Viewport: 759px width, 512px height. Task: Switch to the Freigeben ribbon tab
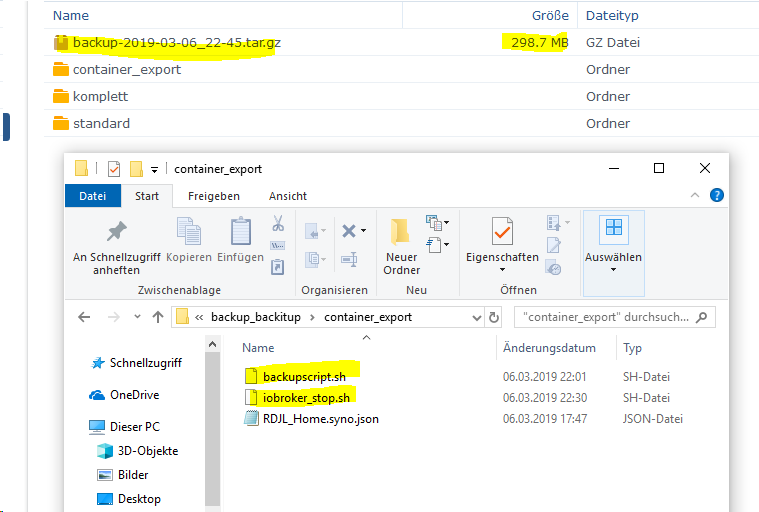(x=214, y=196)
